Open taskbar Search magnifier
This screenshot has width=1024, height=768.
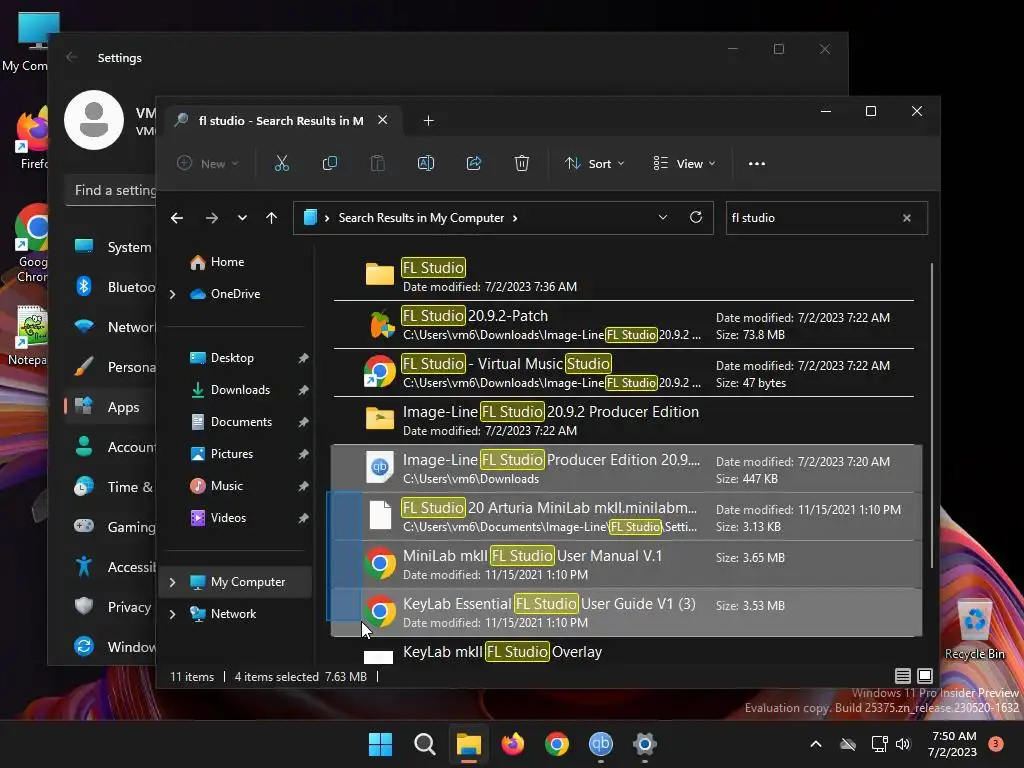[x=424, y=744]
